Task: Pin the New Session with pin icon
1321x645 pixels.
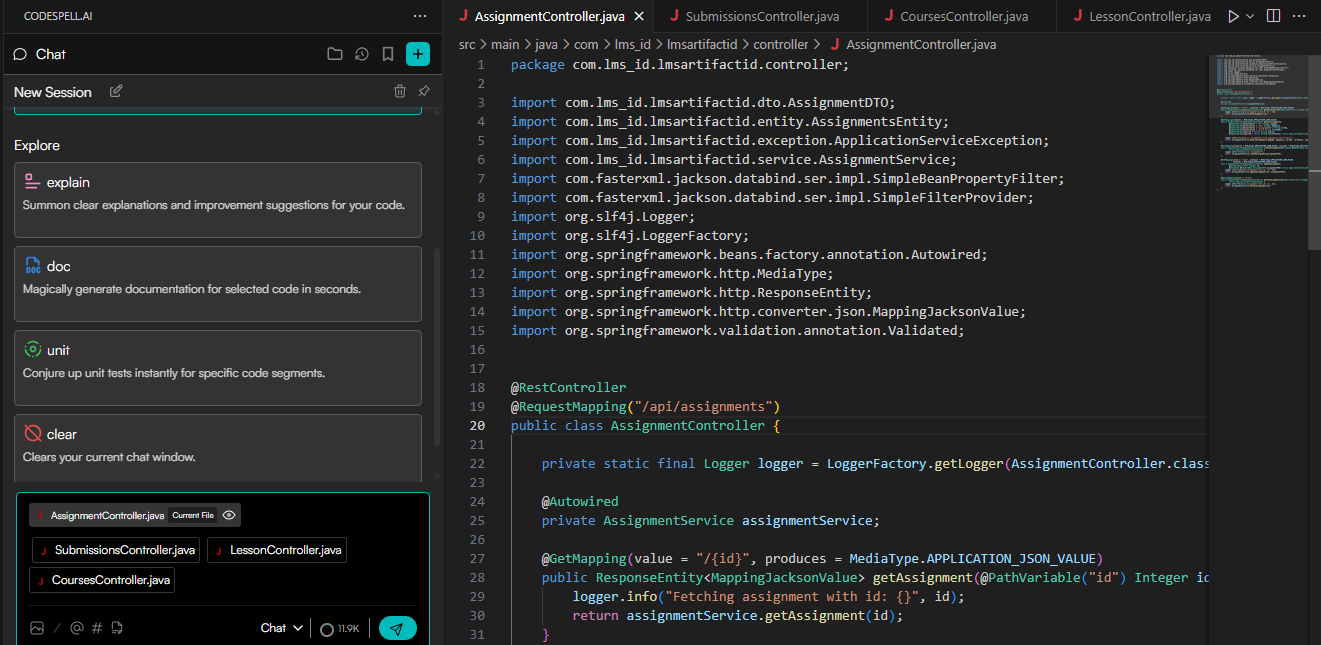Action: [x=424, y=91]
